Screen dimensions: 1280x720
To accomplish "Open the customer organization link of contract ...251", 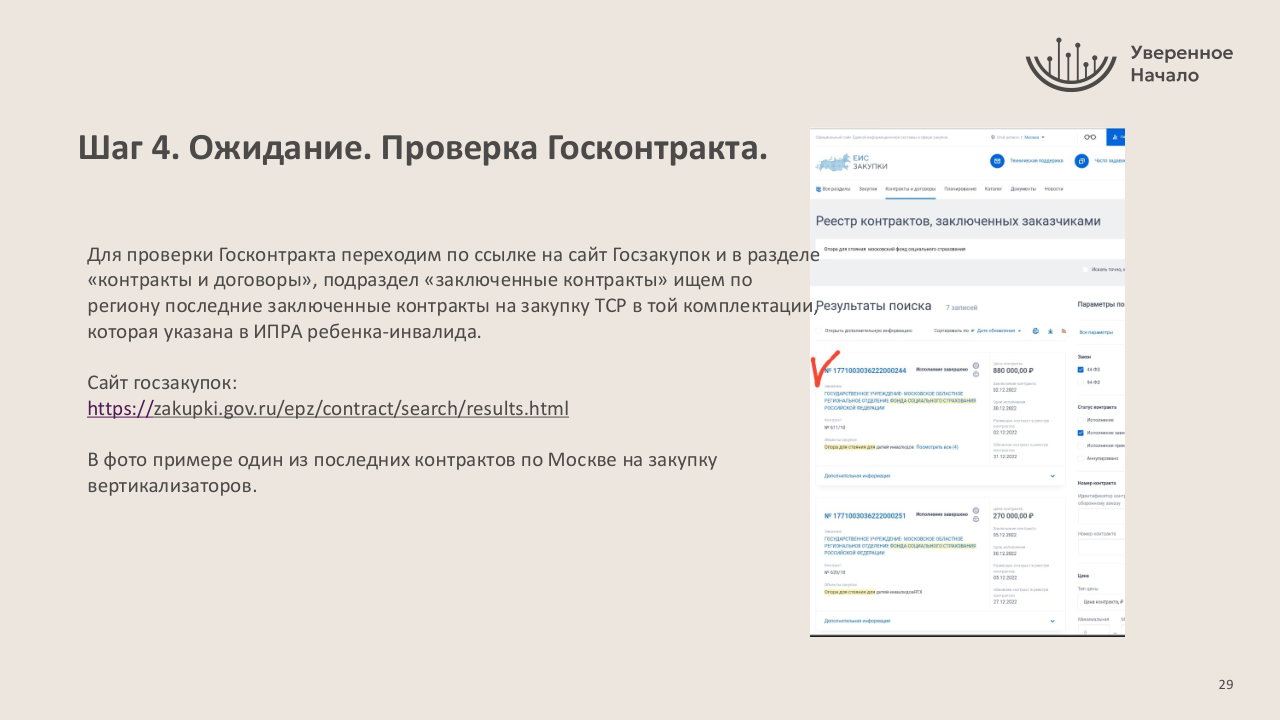I will [899, 546].
